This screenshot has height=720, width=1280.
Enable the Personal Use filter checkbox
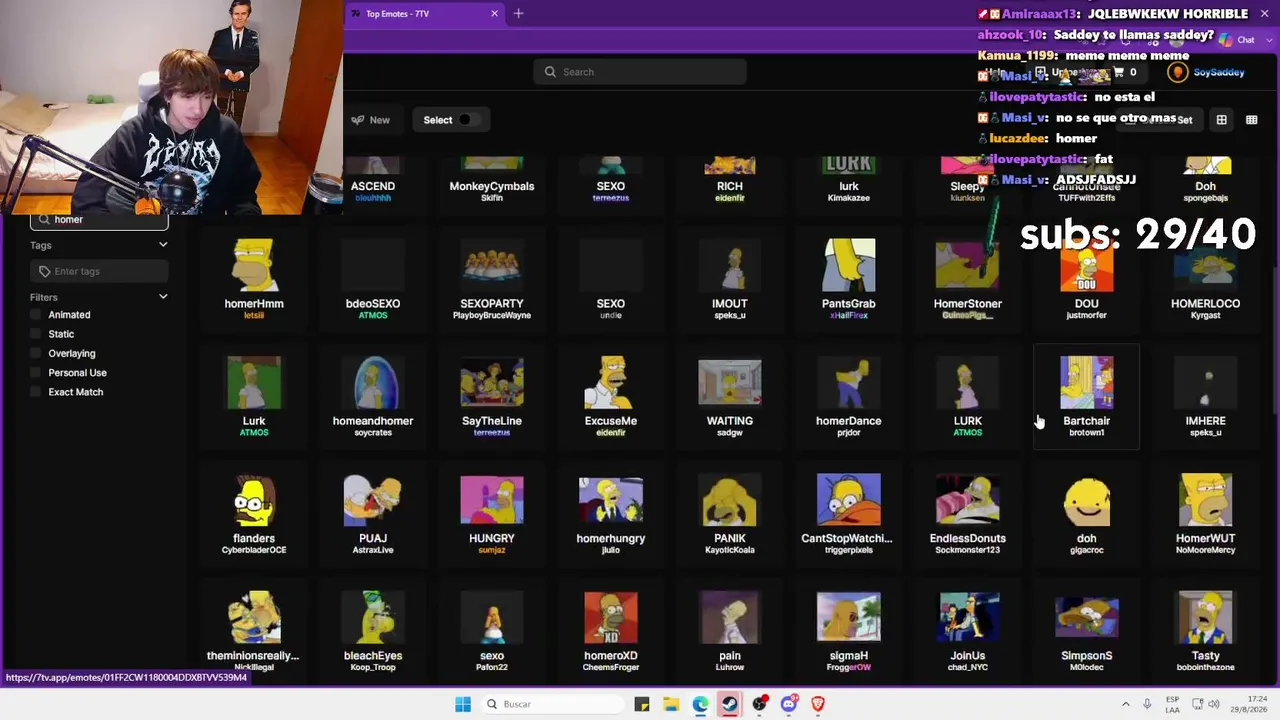pos(38,373)
